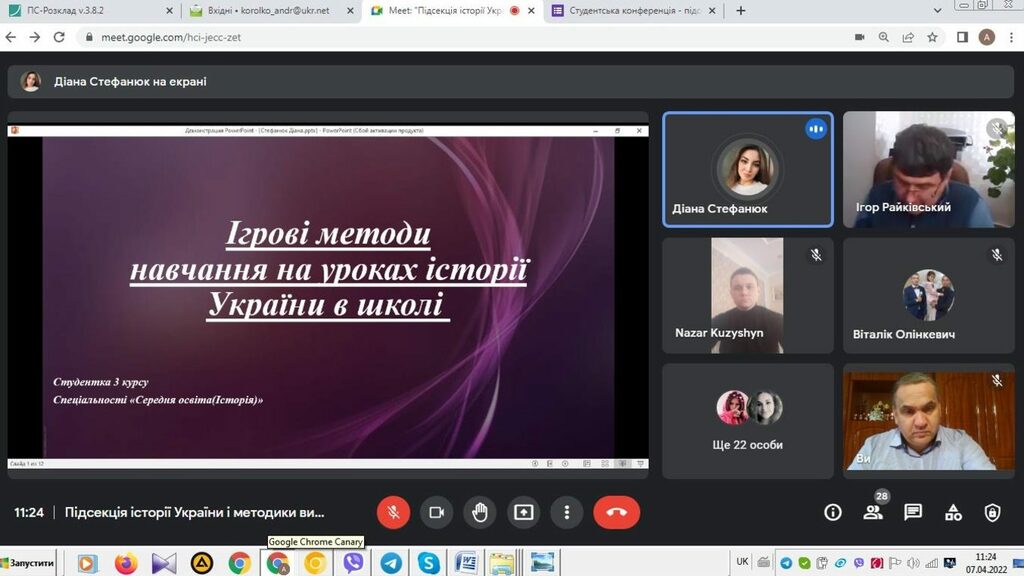Viewport: 1024px width, 576px height.
Task: Open a new browser tab
Action: (741, 11)
